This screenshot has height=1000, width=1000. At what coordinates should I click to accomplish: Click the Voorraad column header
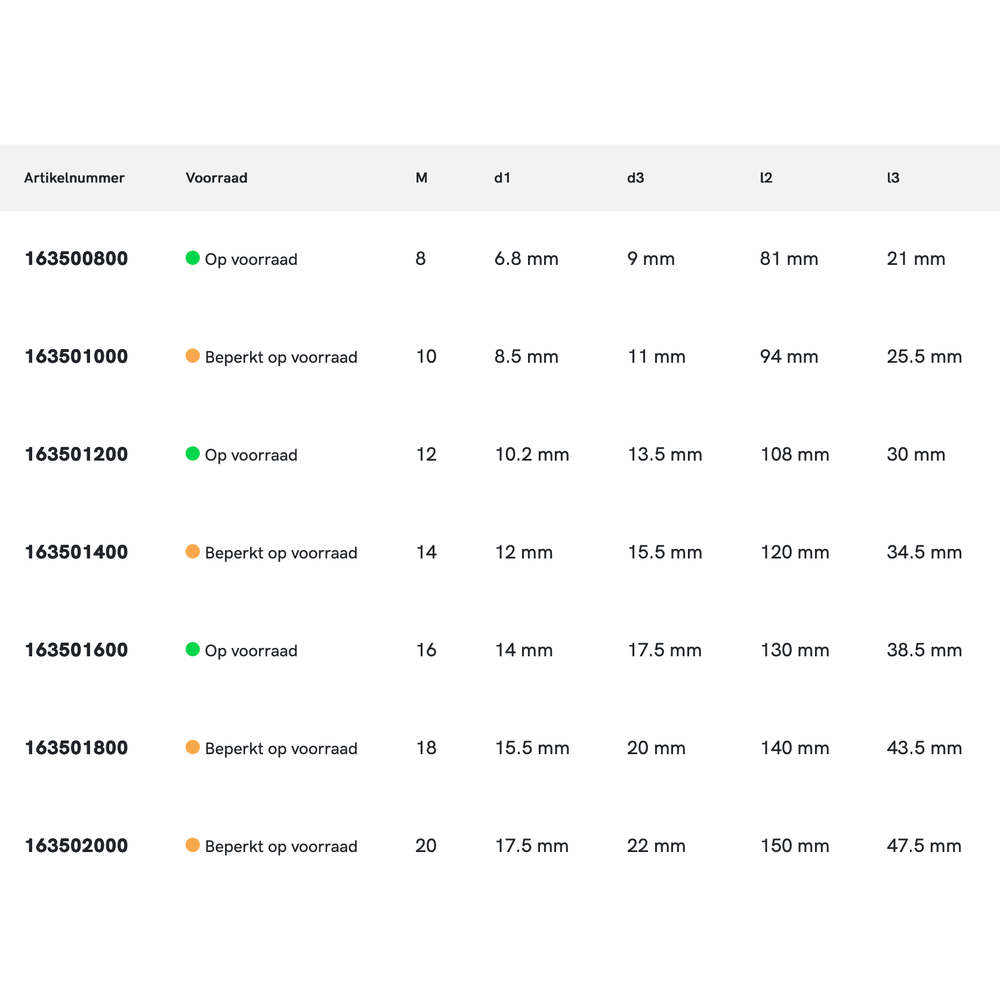click(x=216, y=178)
